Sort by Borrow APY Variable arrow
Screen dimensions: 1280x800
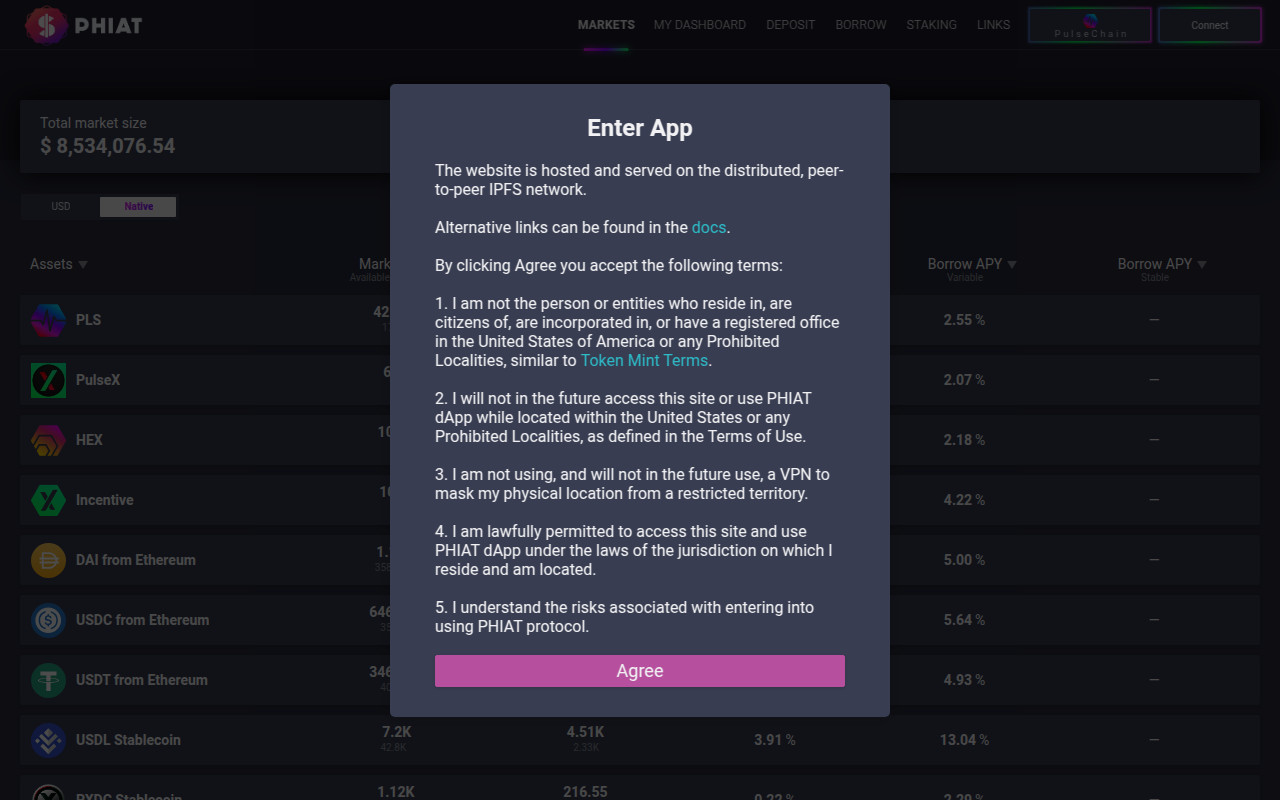[1012, 265]
